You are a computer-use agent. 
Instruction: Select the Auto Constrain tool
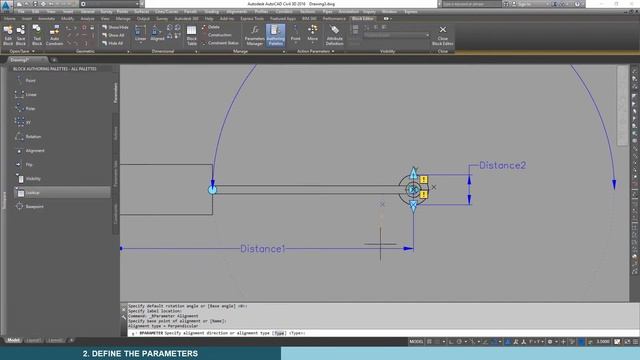coord(54,35)
